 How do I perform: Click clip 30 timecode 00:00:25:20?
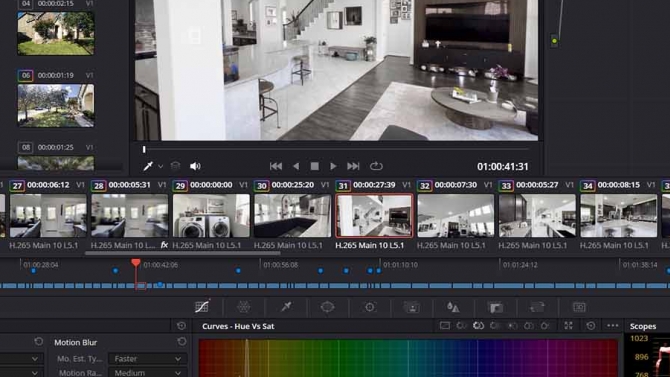[293, 185]
